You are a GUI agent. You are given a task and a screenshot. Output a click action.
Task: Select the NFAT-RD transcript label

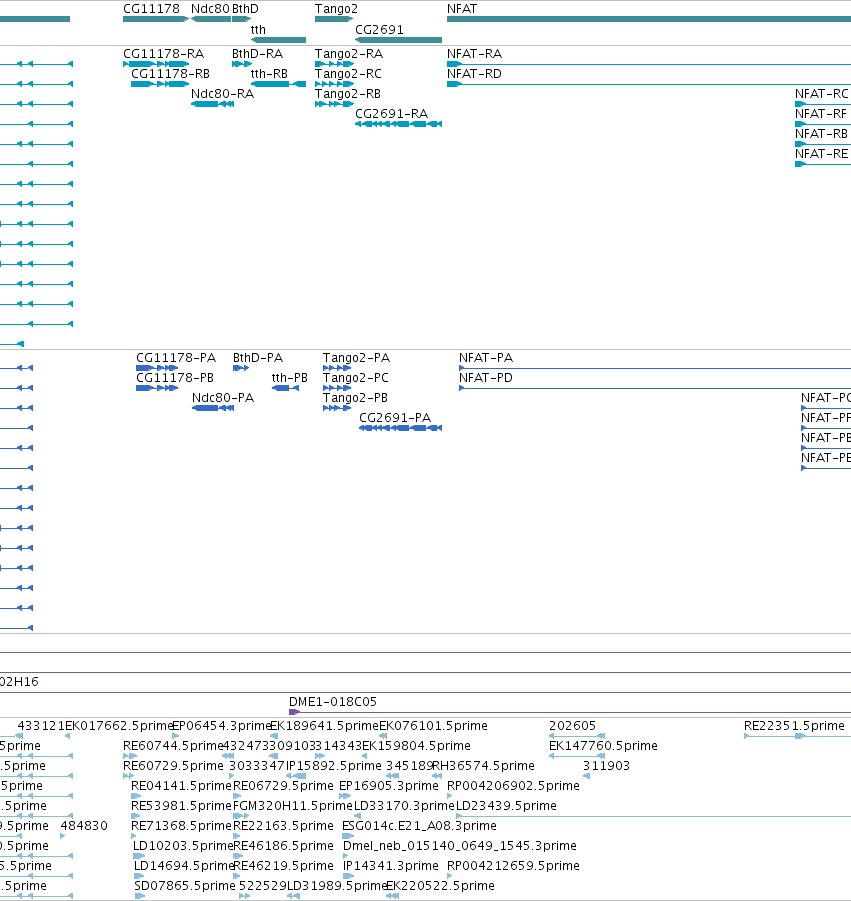[474, 74]
